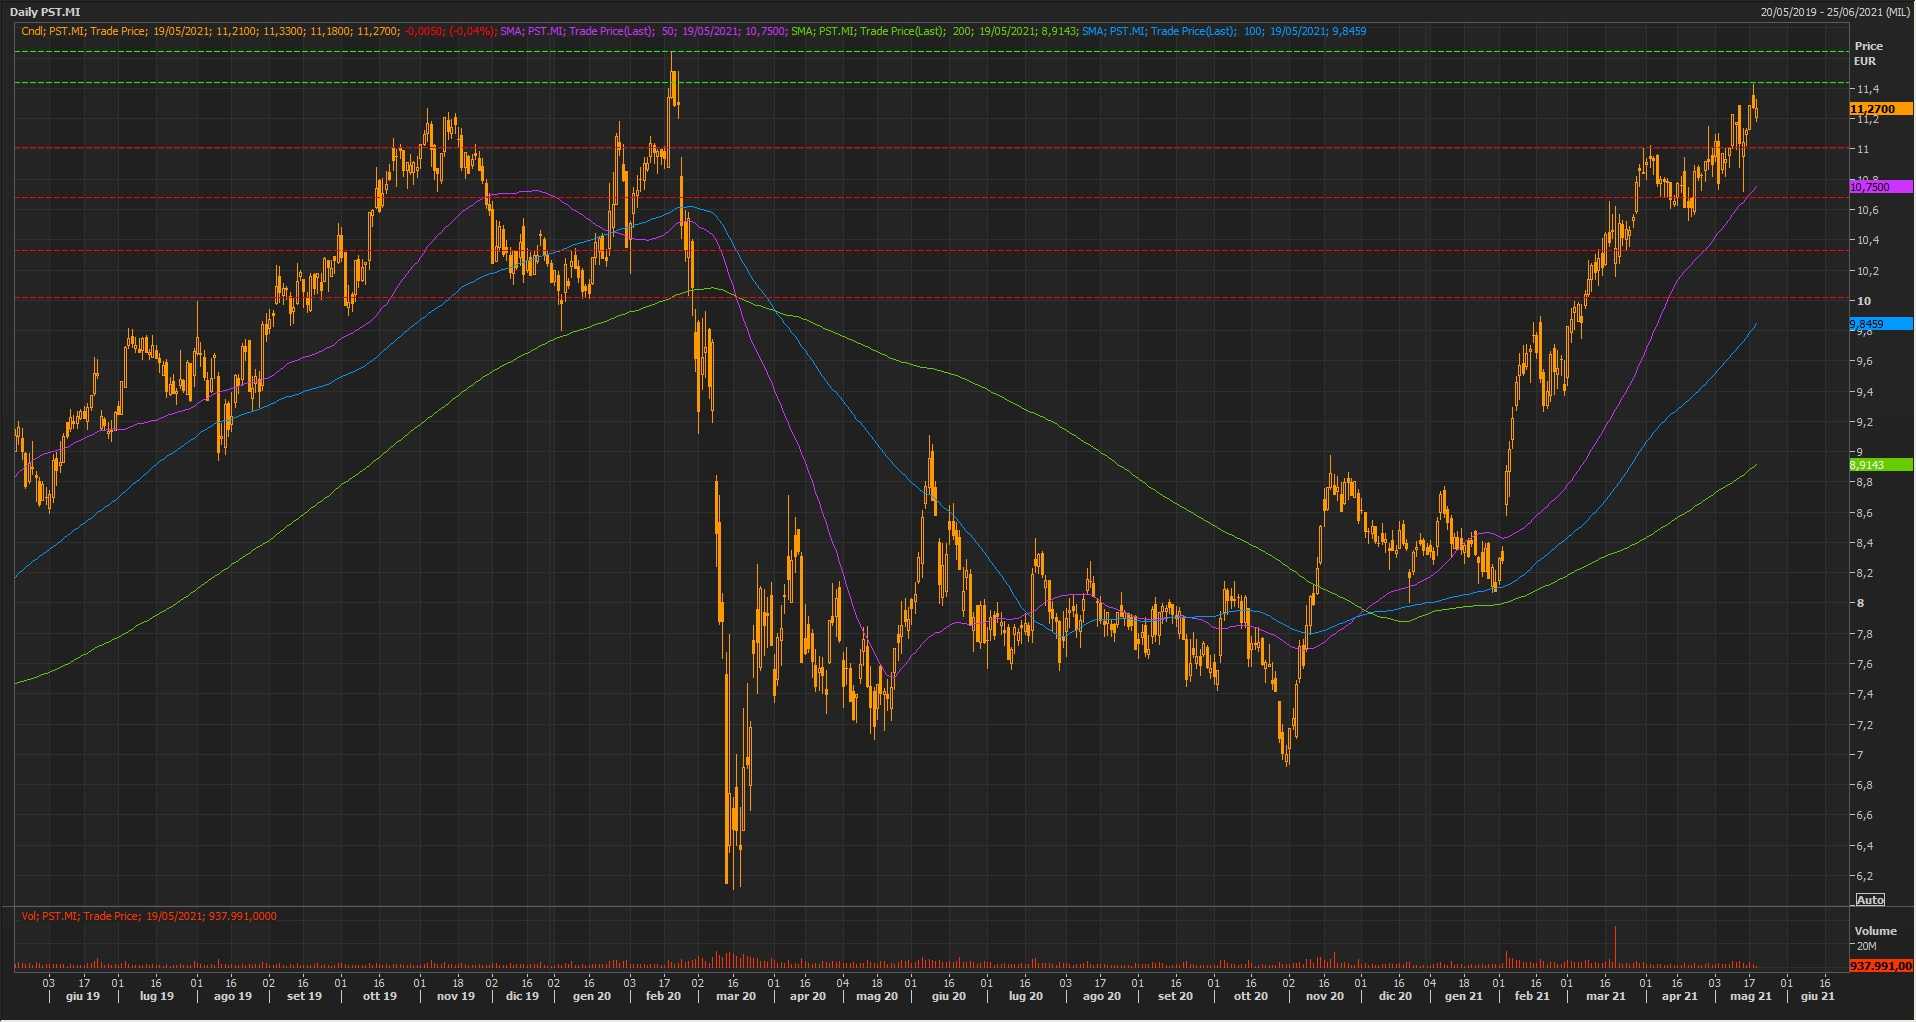Click the Daily PST.MI chart title
The image size is (1916, 1022).
click(x=45, y=12)
